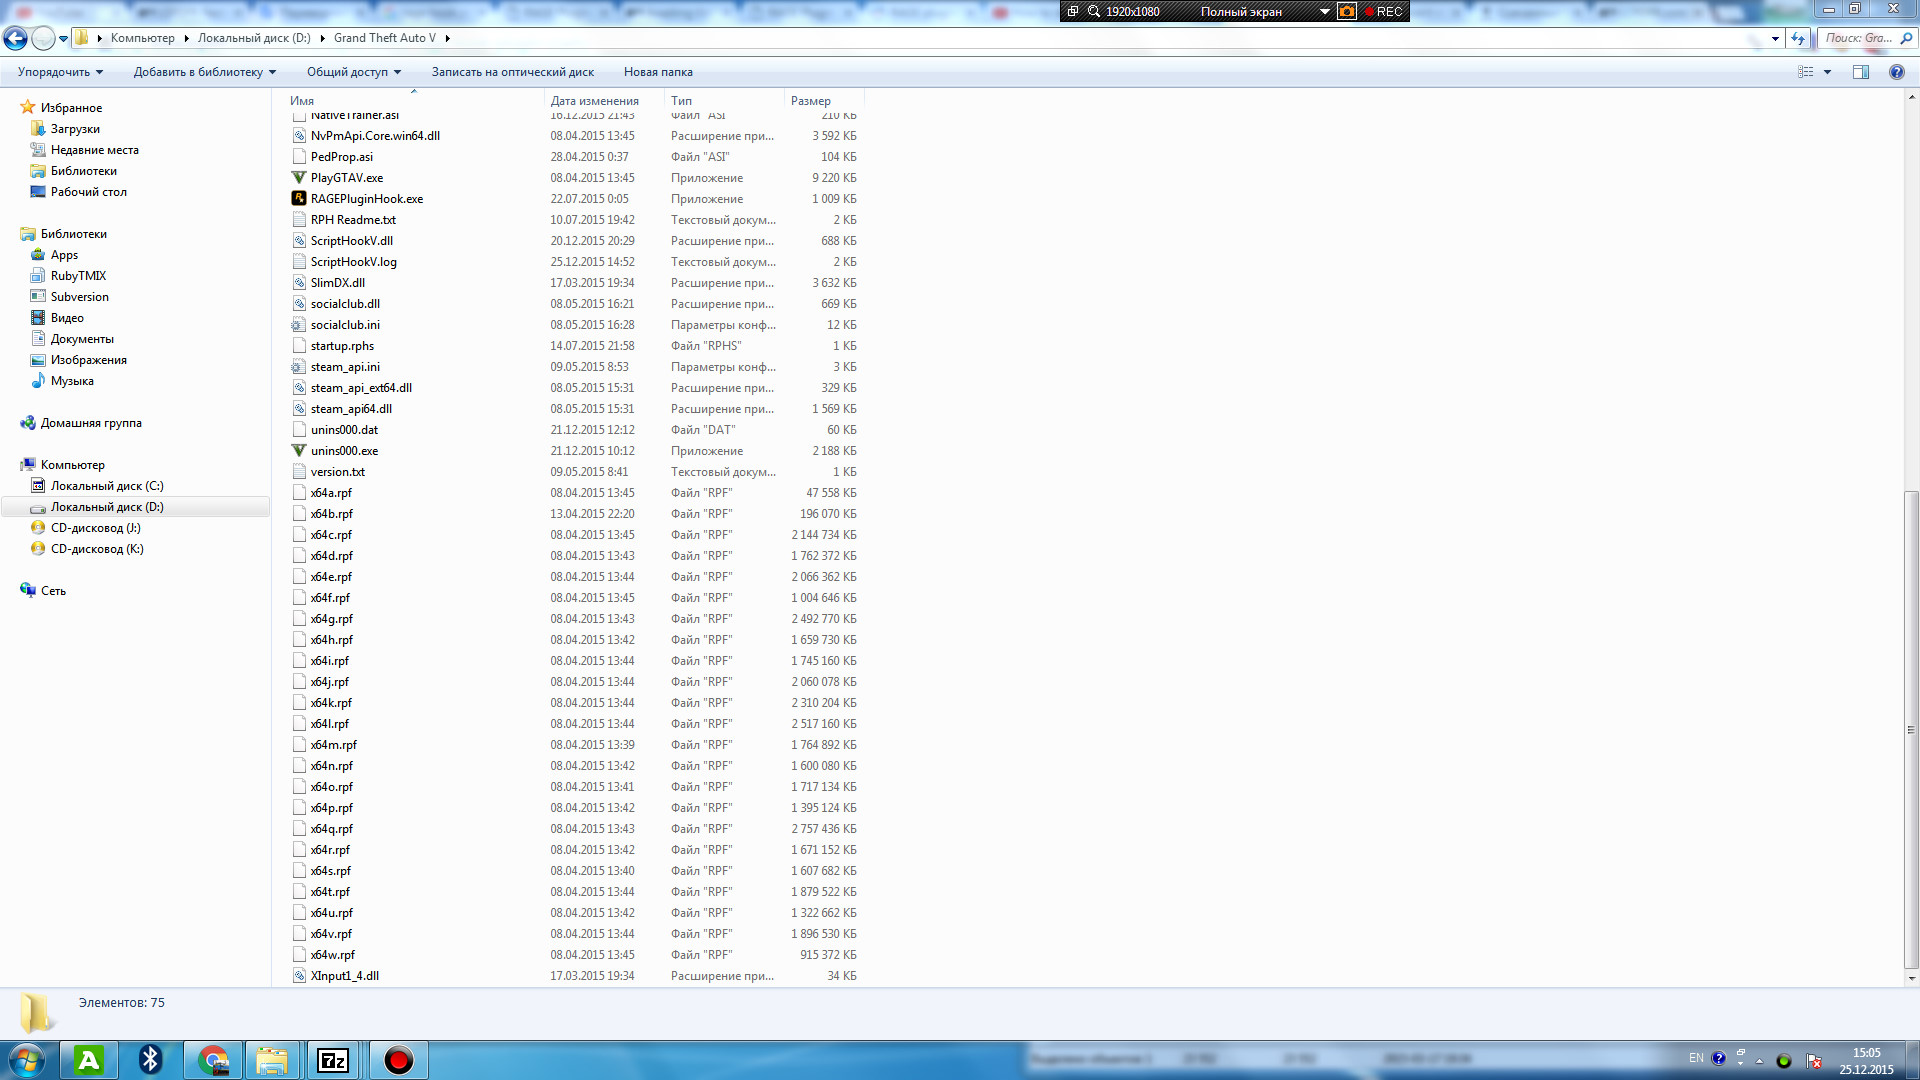The width and height of the screenshot is (1920, 1080).
Task: Open Загрузки in the favorites sidebar
Action: click(75, 129)
